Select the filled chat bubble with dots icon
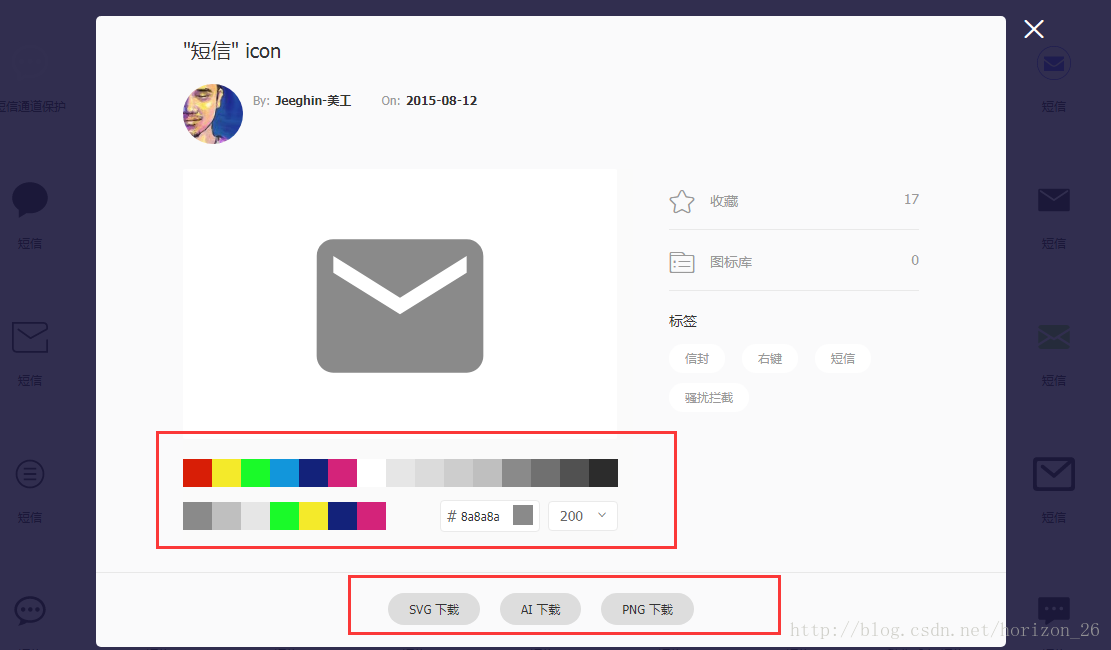Screen dimensions: 1111x650 (1054, 610)
